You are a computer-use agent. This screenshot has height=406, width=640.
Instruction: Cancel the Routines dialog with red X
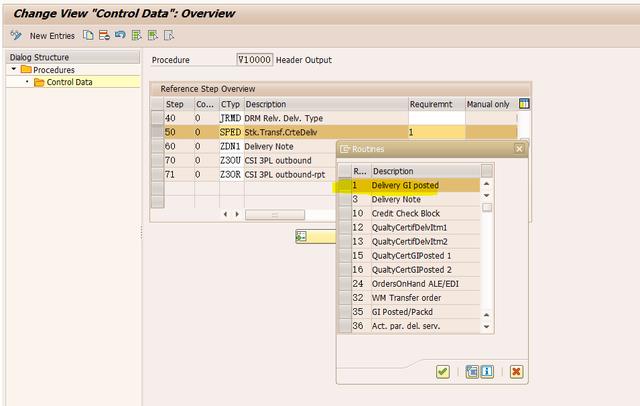point(515,371)
